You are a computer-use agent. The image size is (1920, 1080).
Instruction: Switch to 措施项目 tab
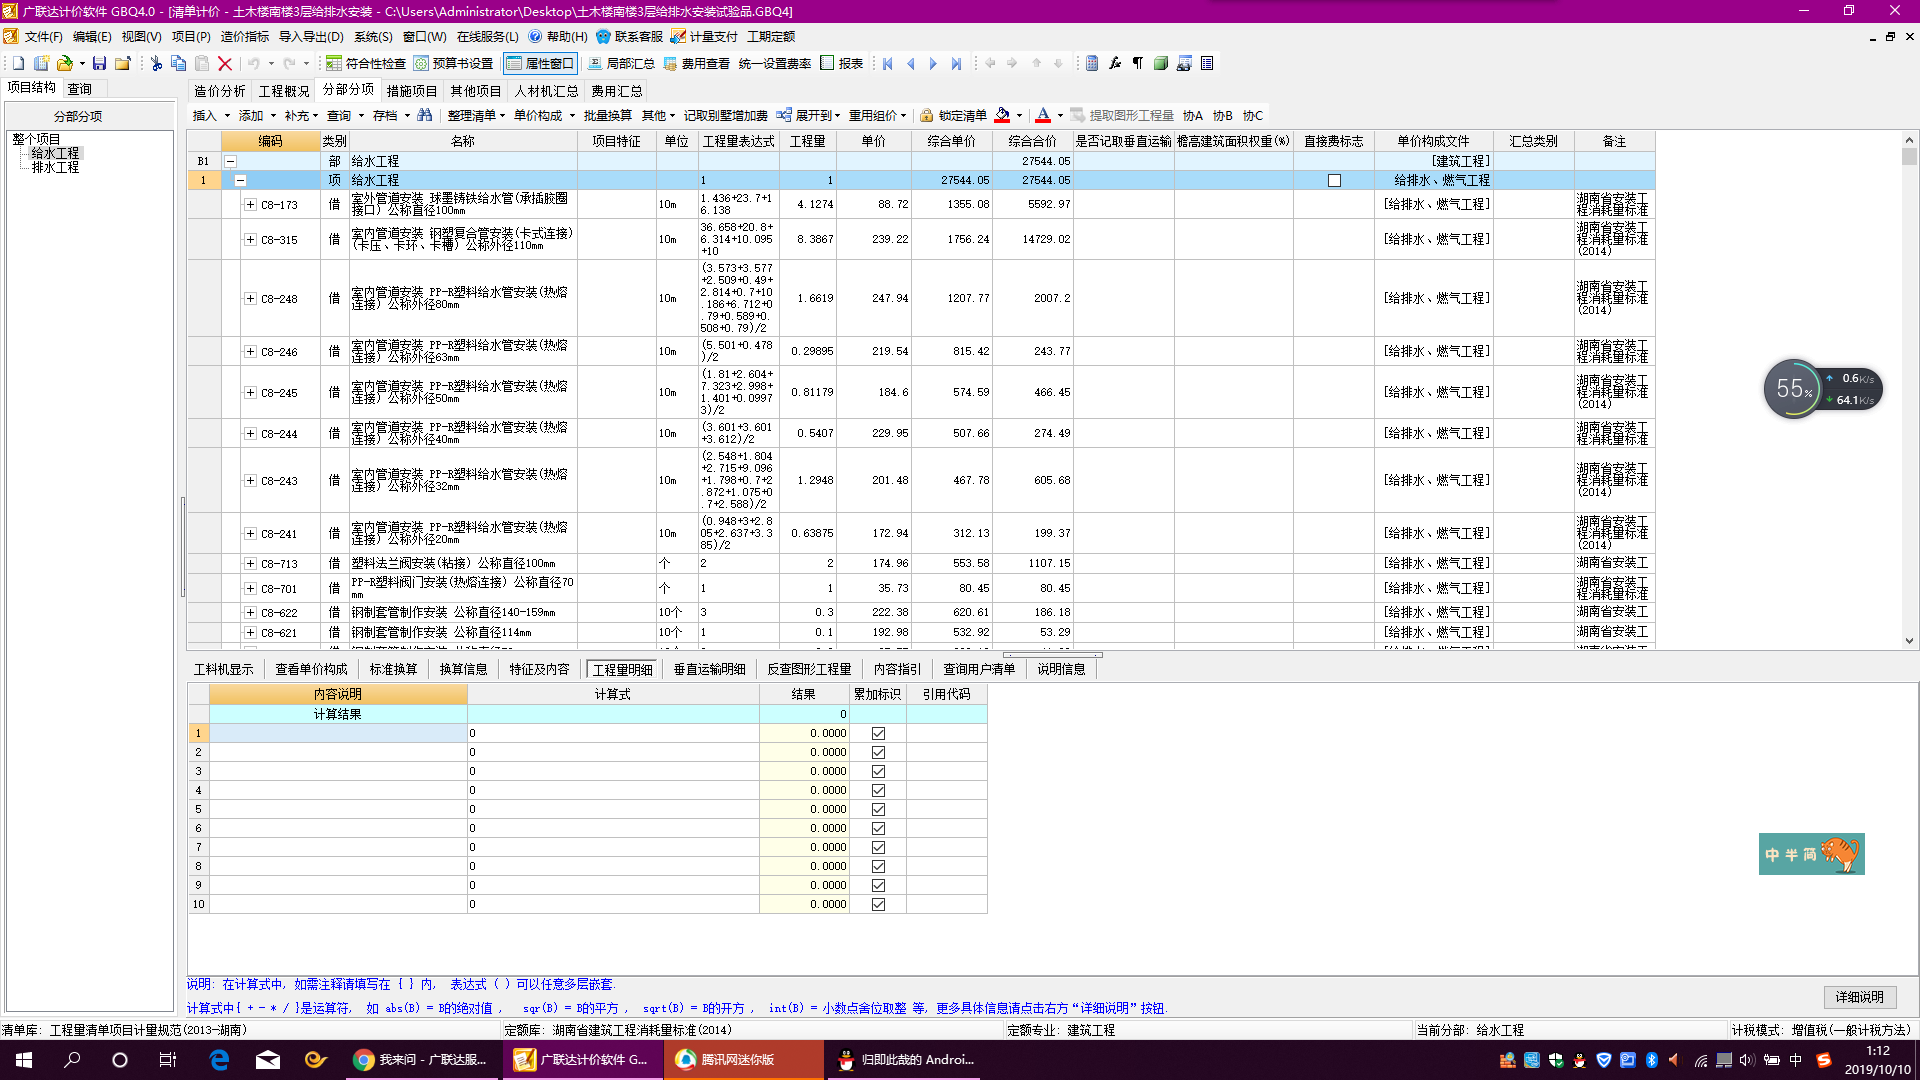click(x=412, y=91)
